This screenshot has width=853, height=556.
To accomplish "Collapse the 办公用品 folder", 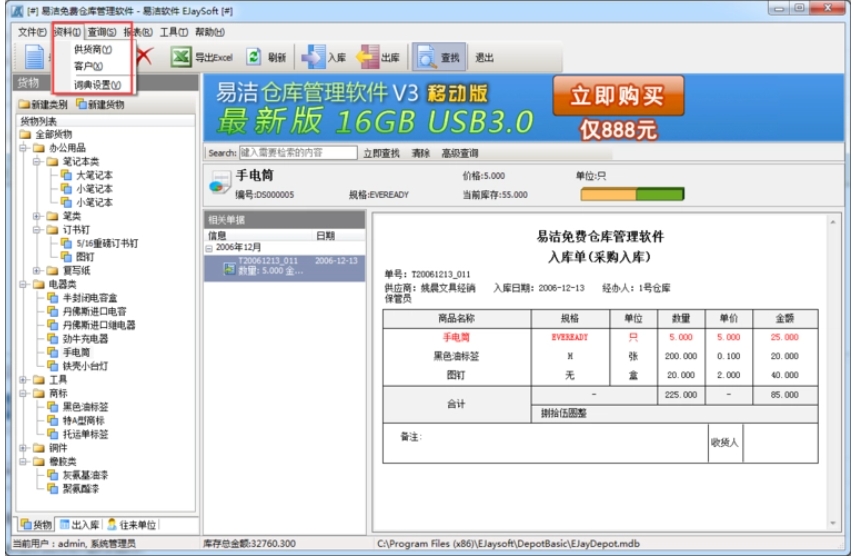I will (23, 148).
